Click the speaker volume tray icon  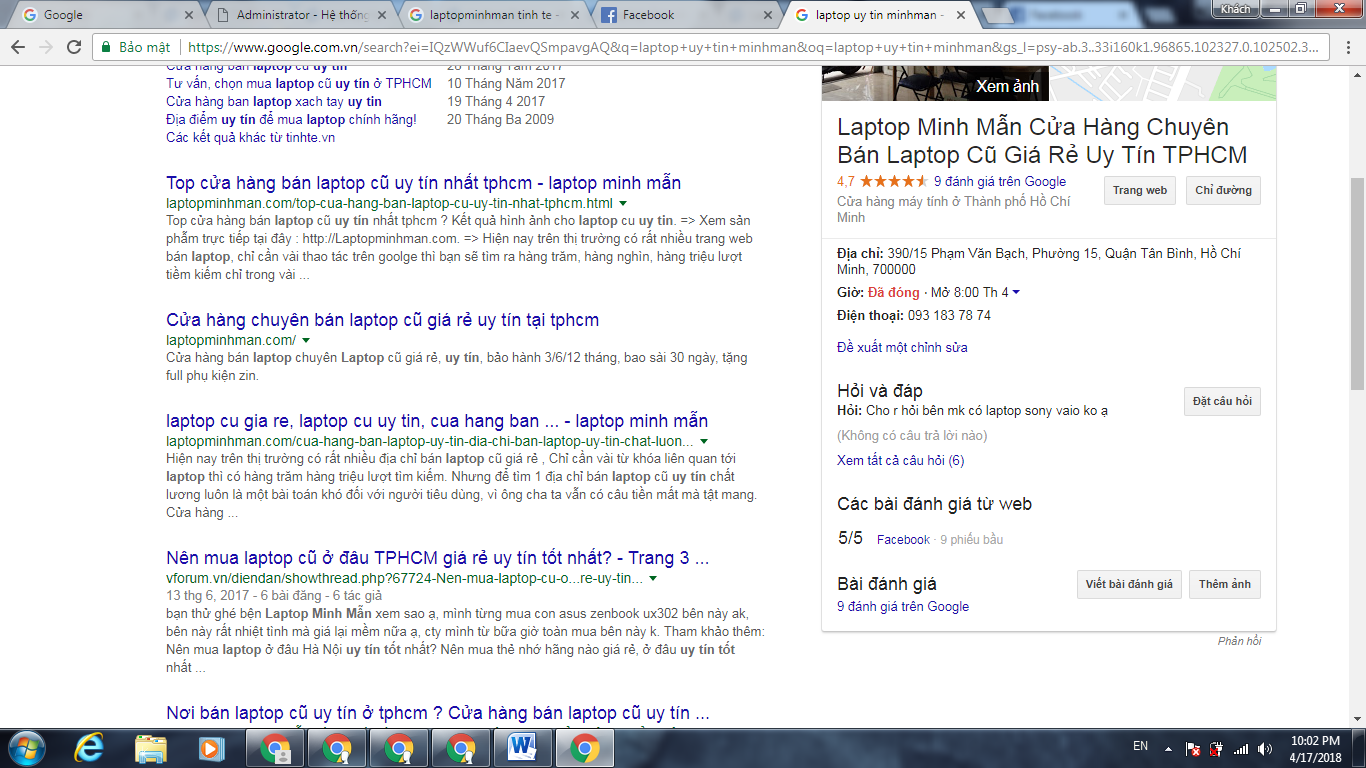[x=1265, y=748]
